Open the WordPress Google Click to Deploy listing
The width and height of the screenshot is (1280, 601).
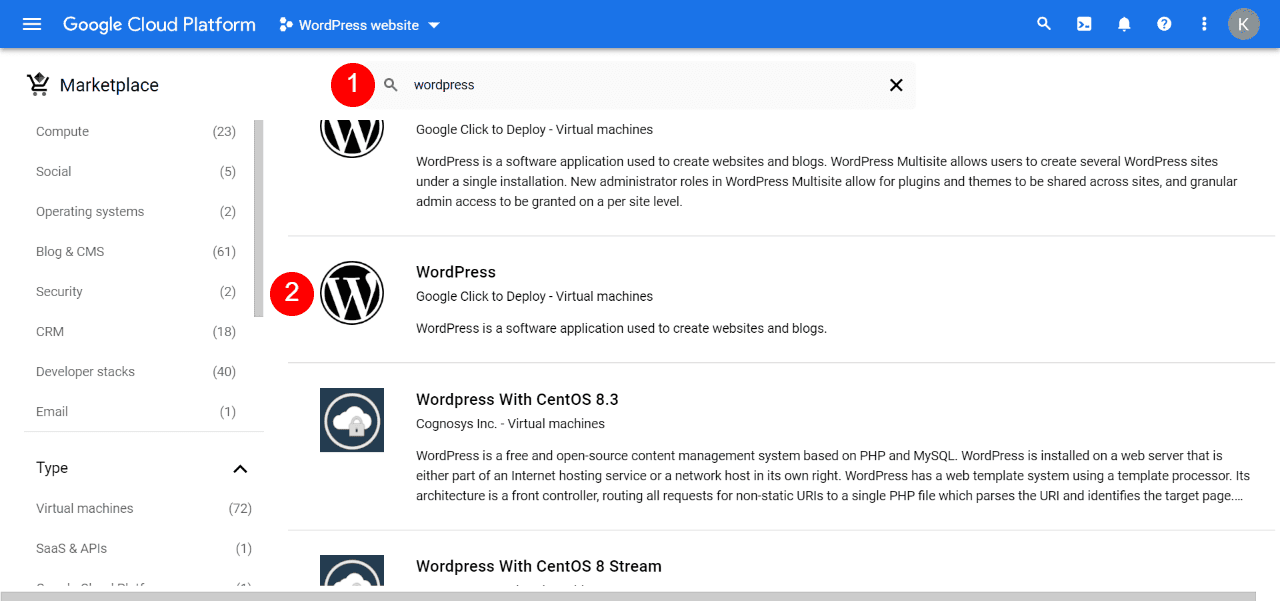click(456, 271)
